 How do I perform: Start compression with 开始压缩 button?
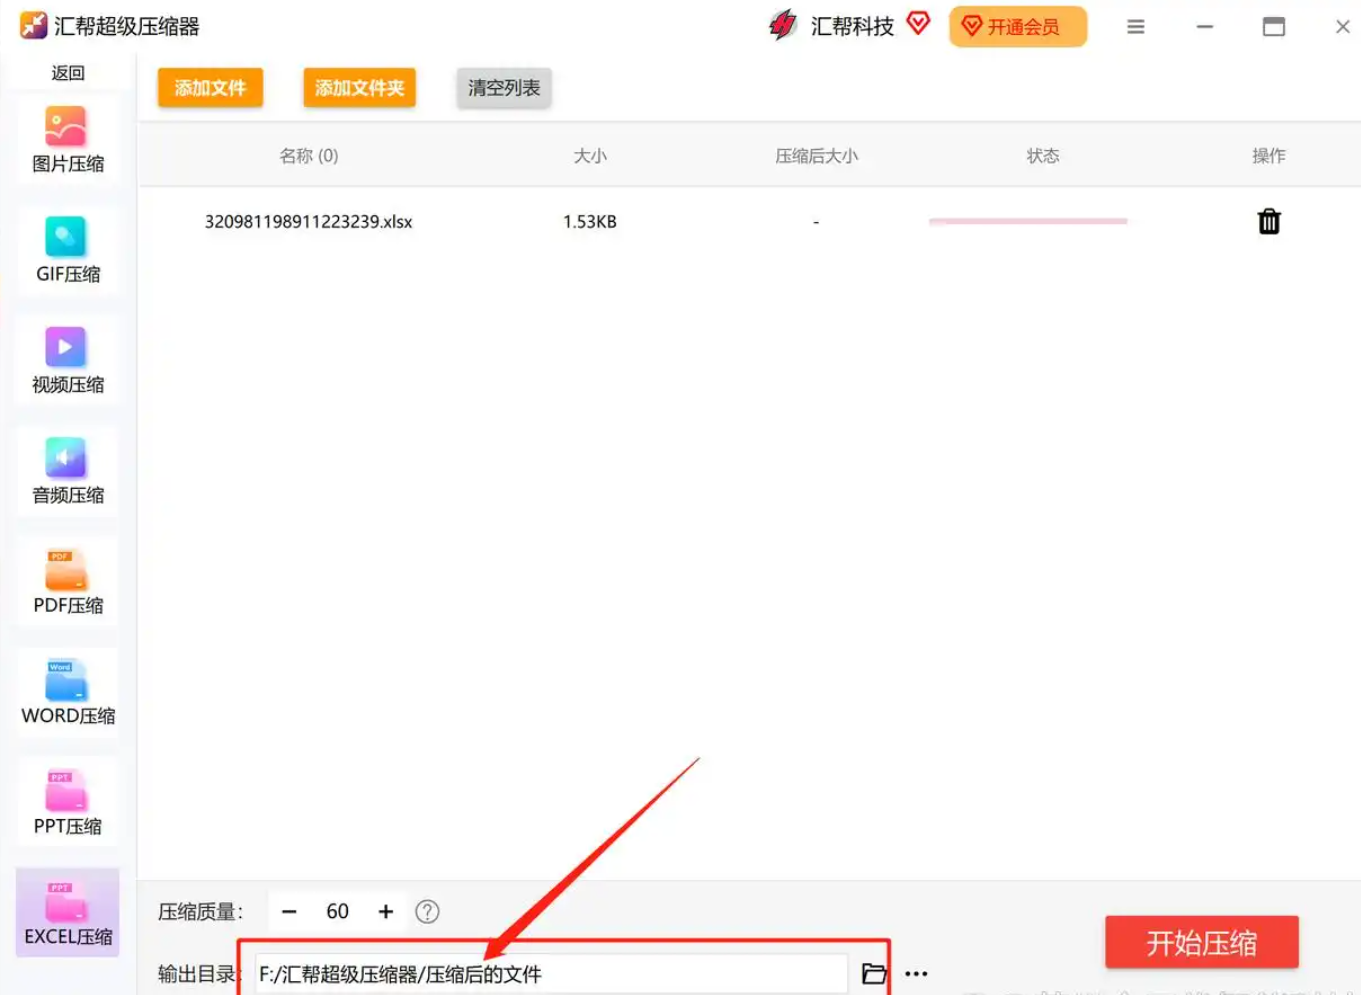(1202, 942)
